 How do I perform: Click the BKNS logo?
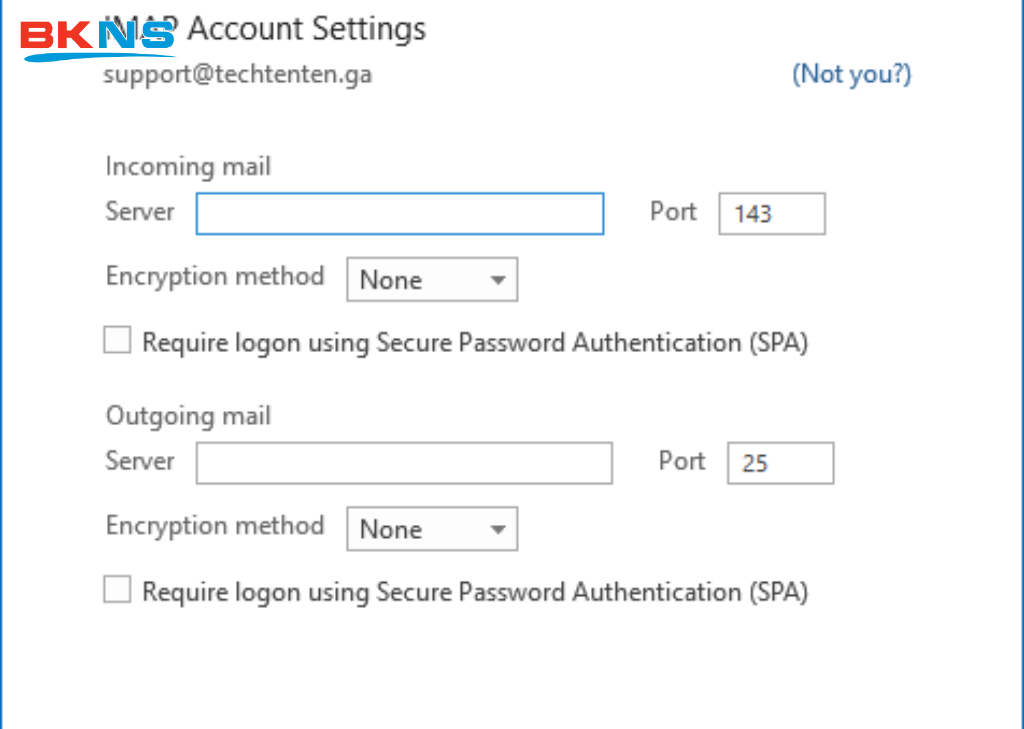click(97, 38)
